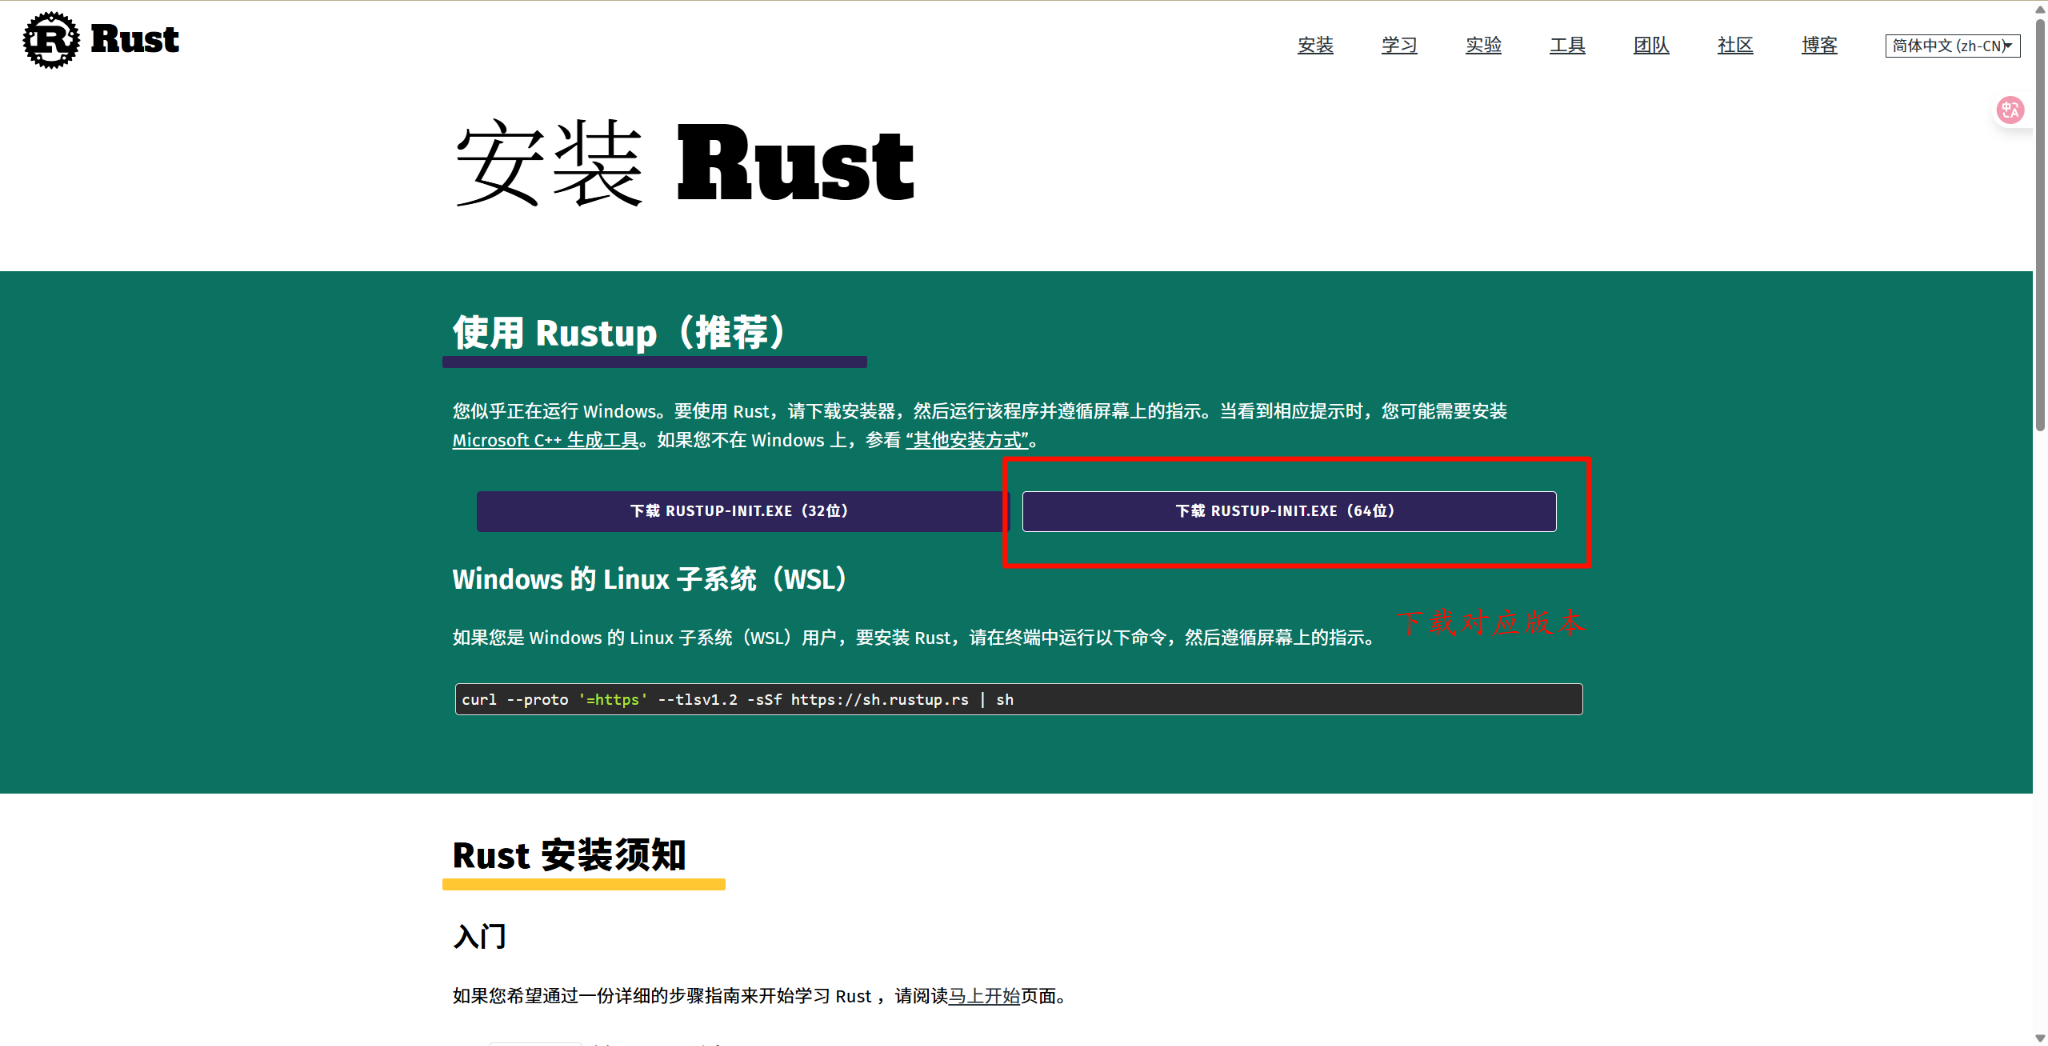Click the Rust gear logo icon

pyautogui.click(x=51, y=40)
